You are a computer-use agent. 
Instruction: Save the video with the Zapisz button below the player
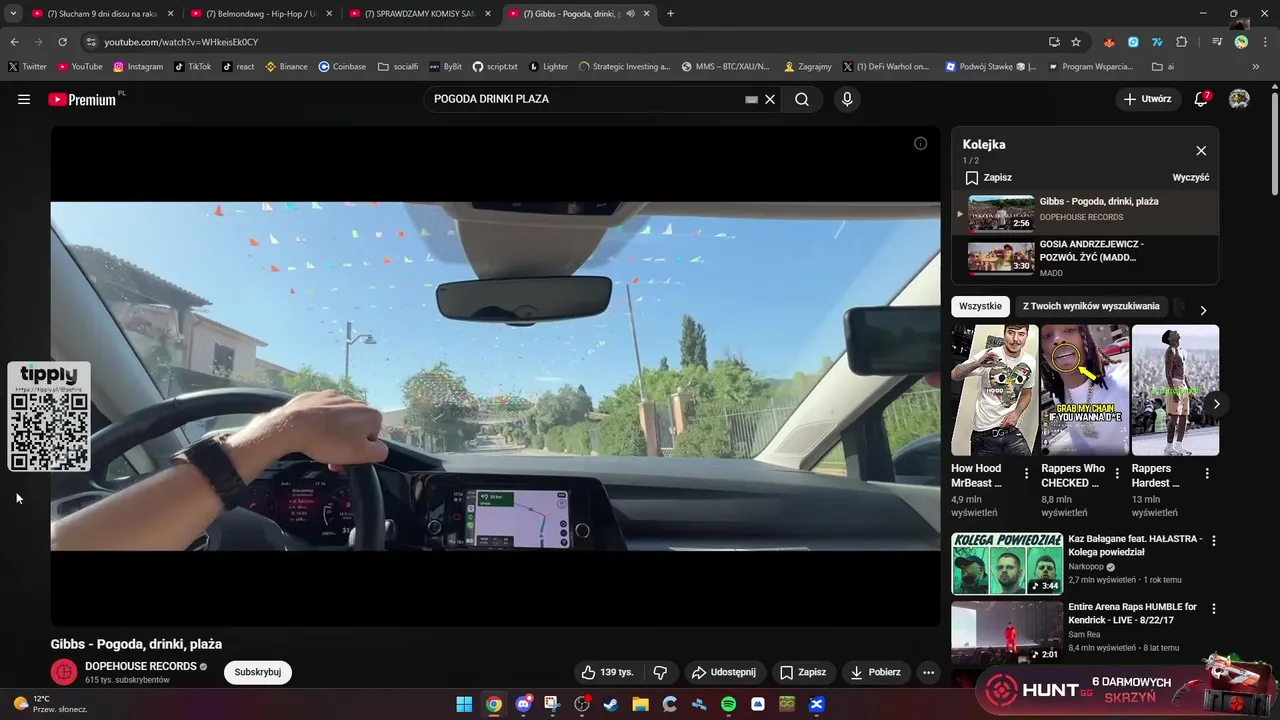803,672
